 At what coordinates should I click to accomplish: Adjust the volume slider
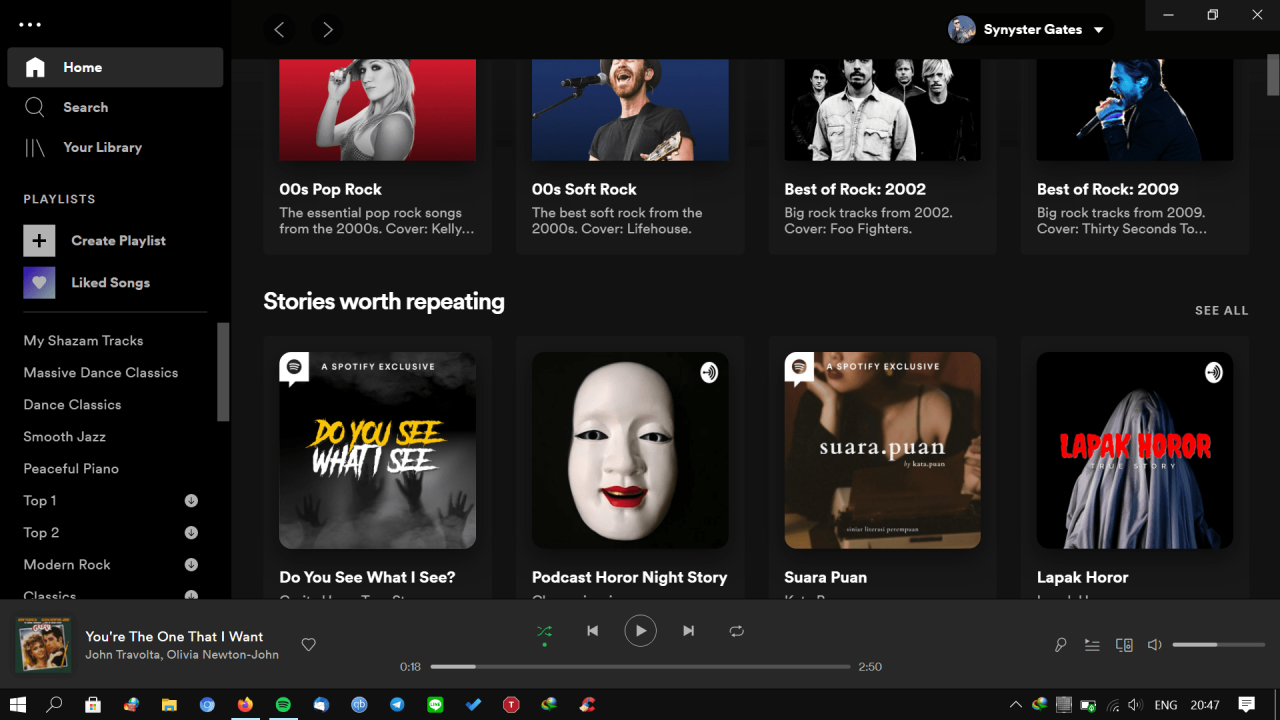1219,645
